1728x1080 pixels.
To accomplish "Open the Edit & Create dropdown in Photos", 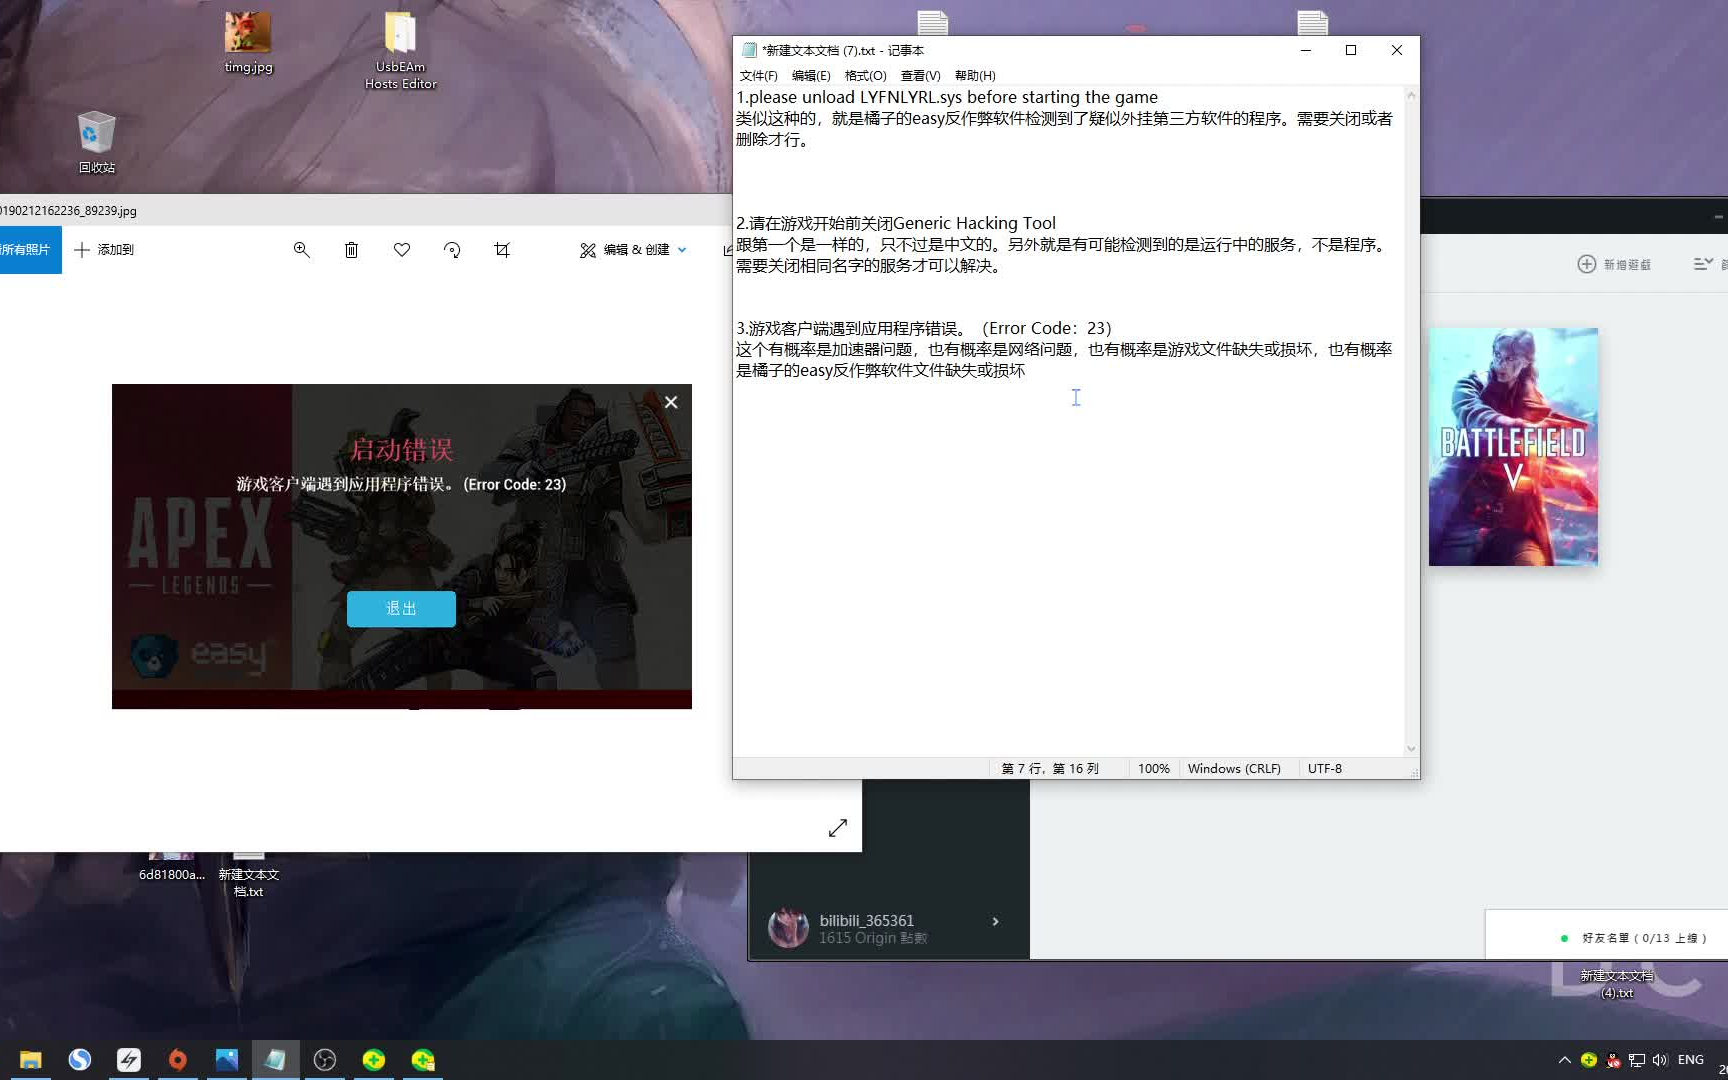I will 634,250.
